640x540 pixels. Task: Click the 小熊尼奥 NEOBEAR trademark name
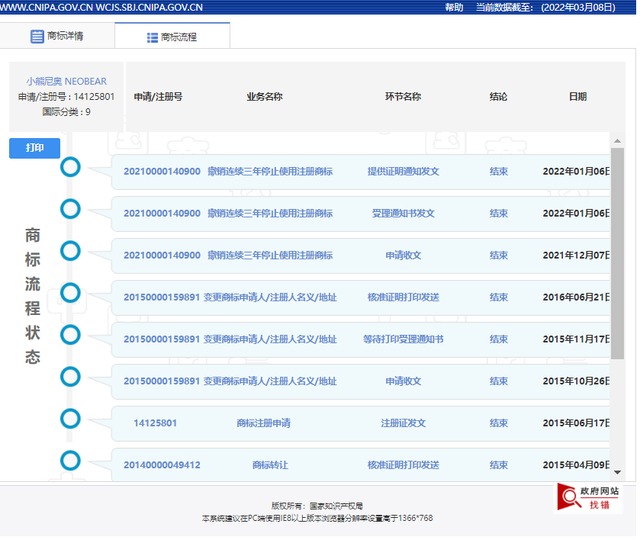pos(67,81)
